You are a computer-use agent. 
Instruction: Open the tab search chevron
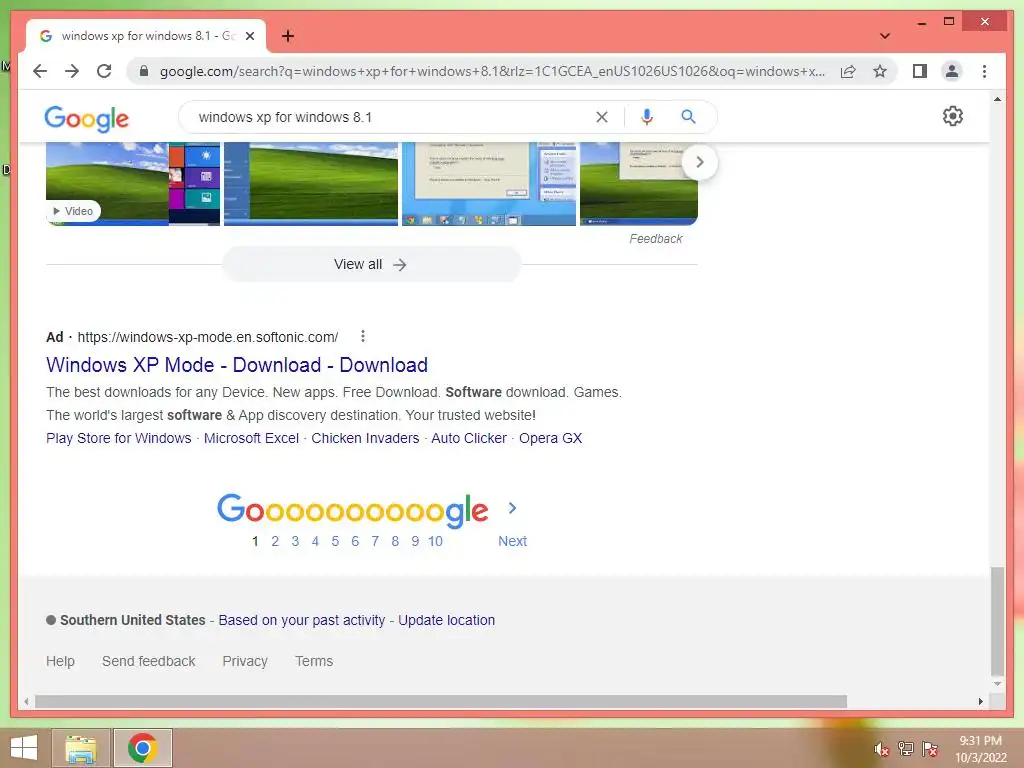(884, 36)
